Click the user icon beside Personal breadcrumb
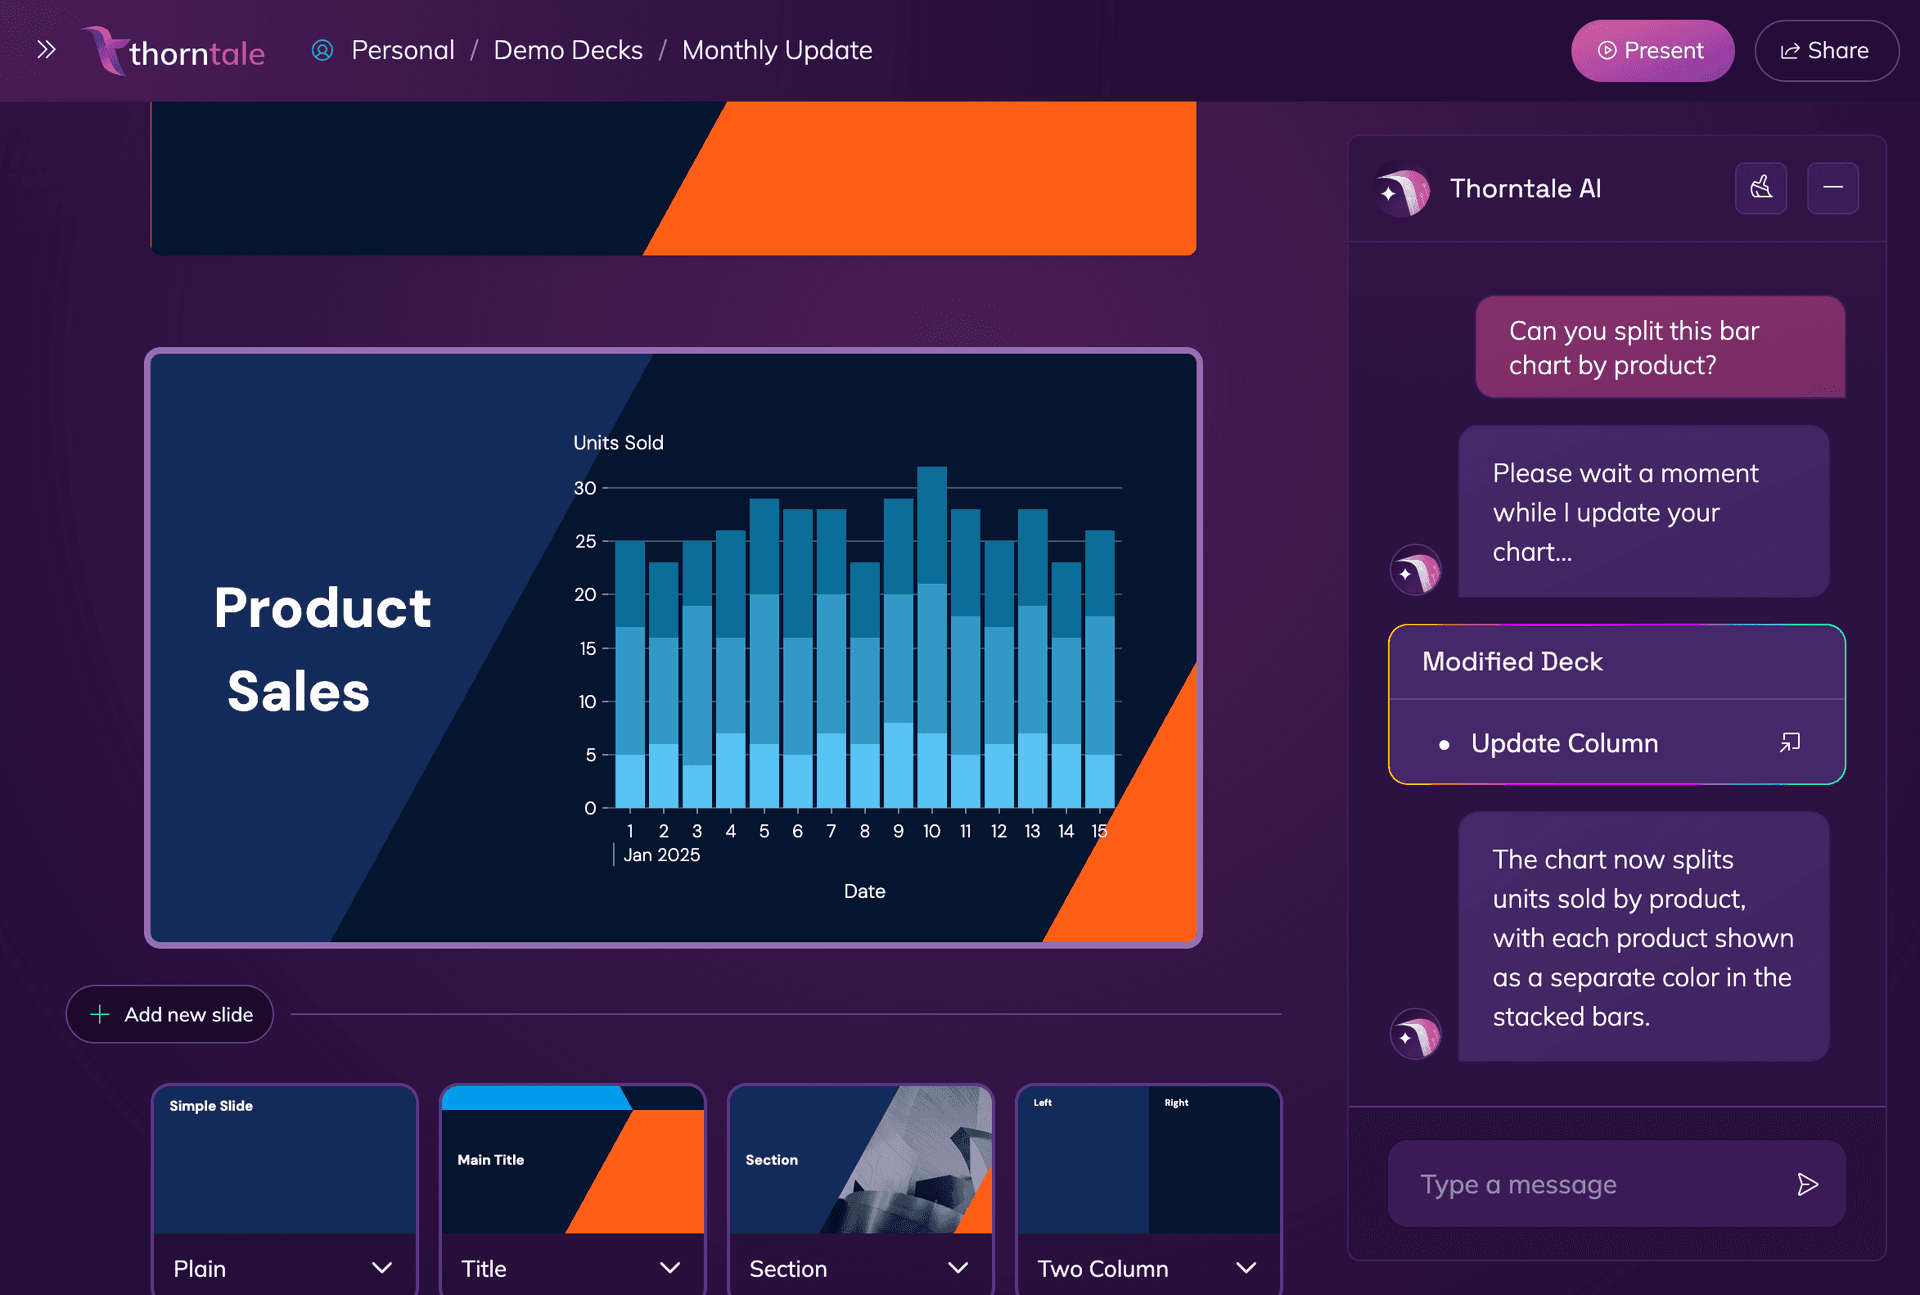 (322, 50)
